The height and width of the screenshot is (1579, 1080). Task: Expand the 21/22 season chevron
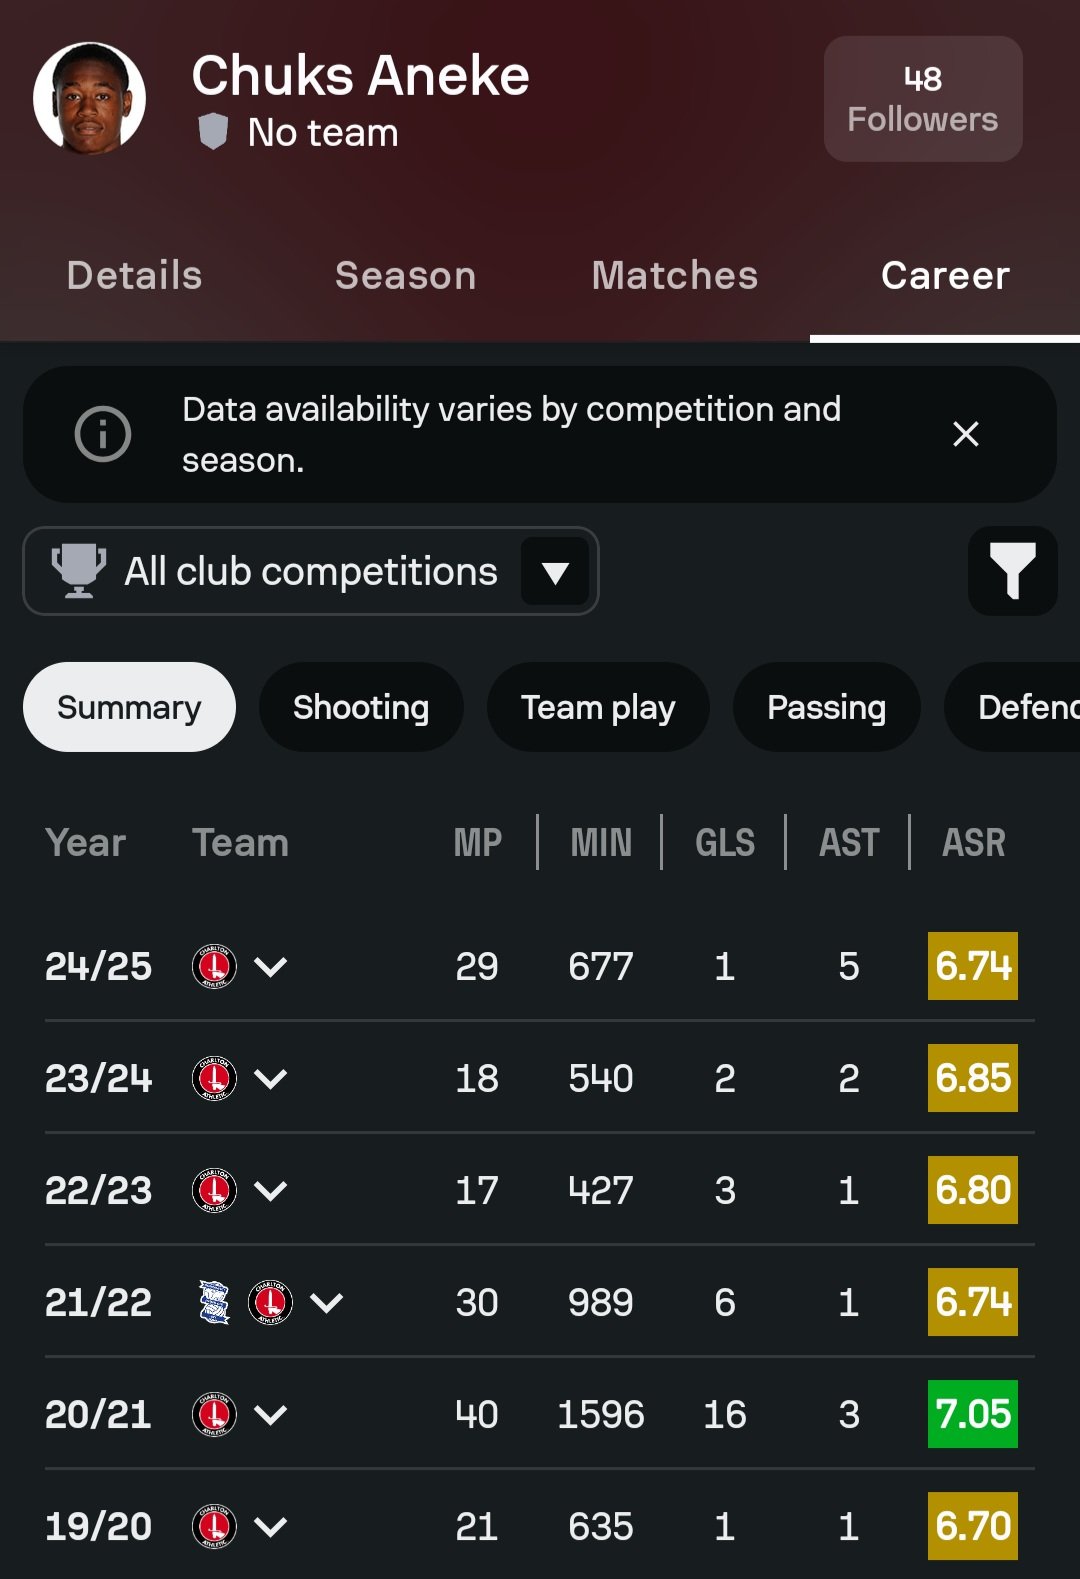coord(327,1303)
